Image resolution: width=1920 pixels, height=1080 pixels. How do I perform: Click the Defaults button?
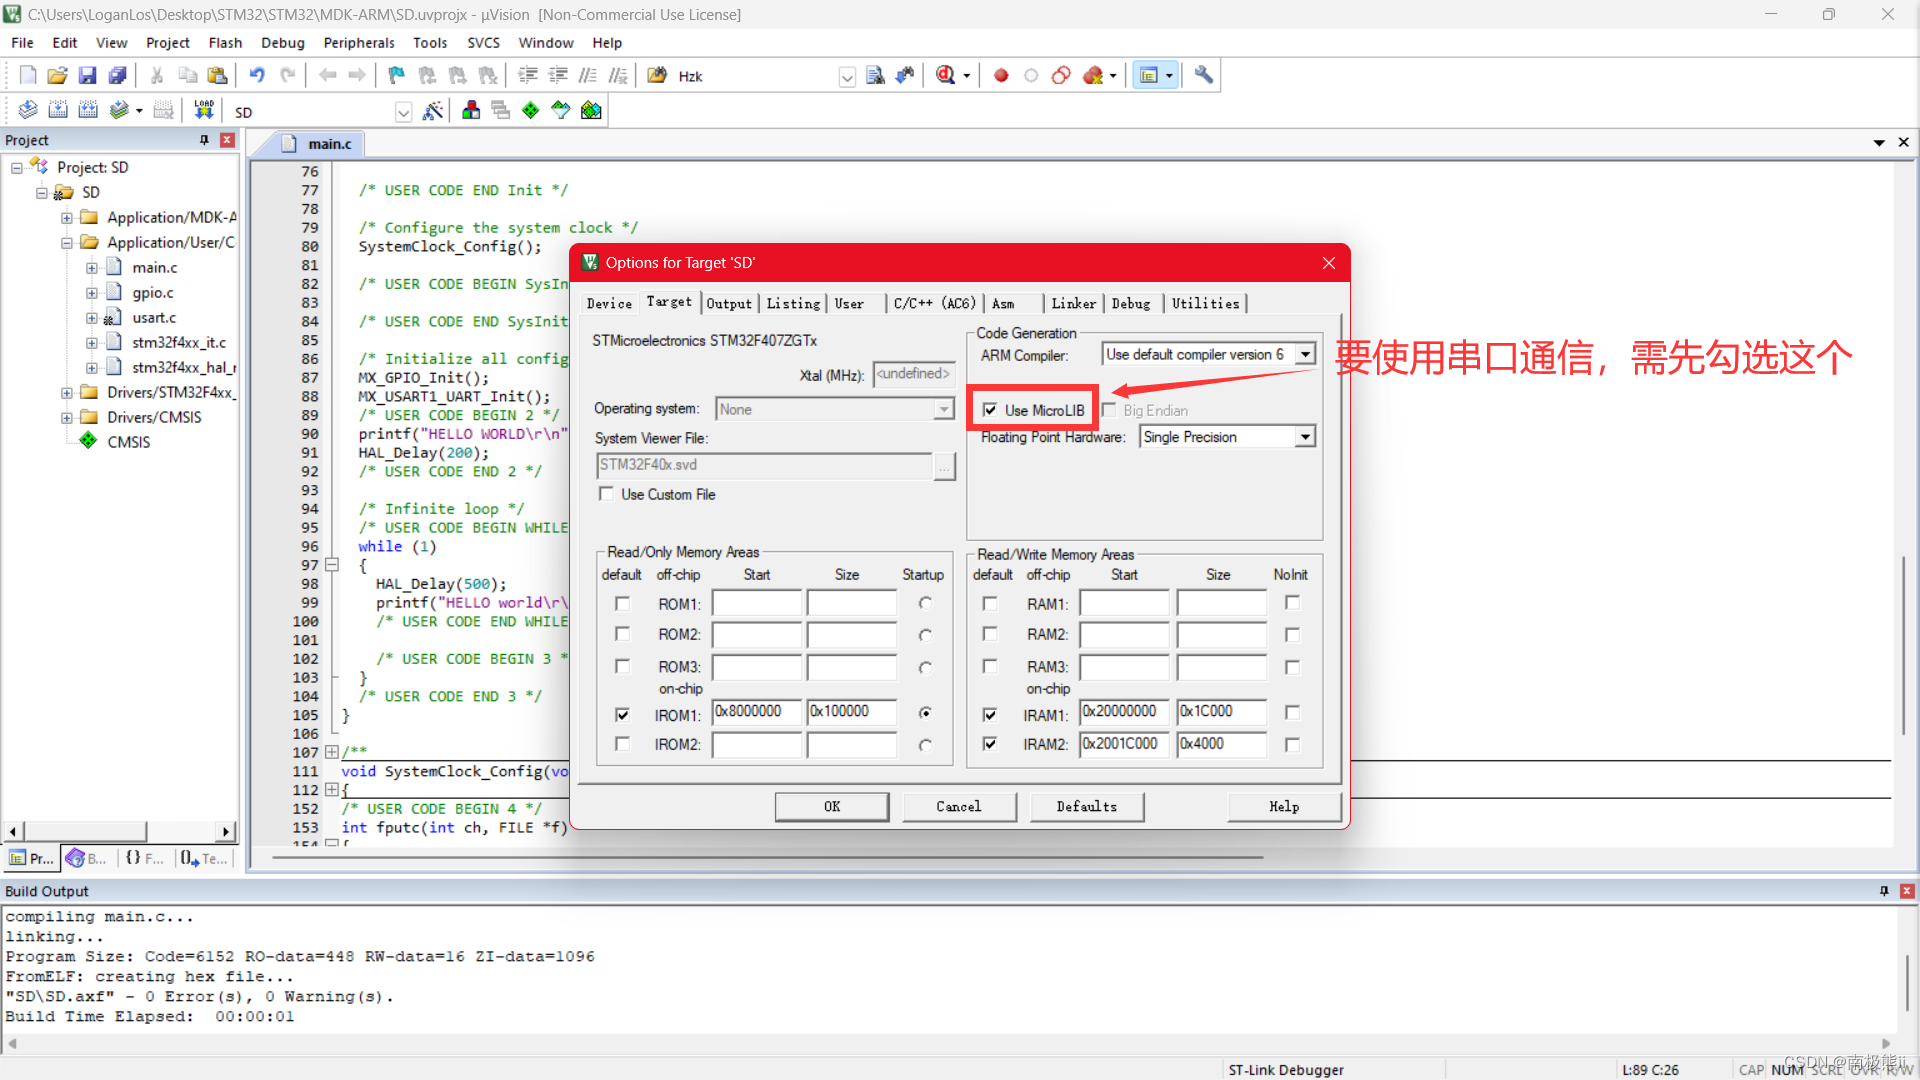tap(1086, 807)
